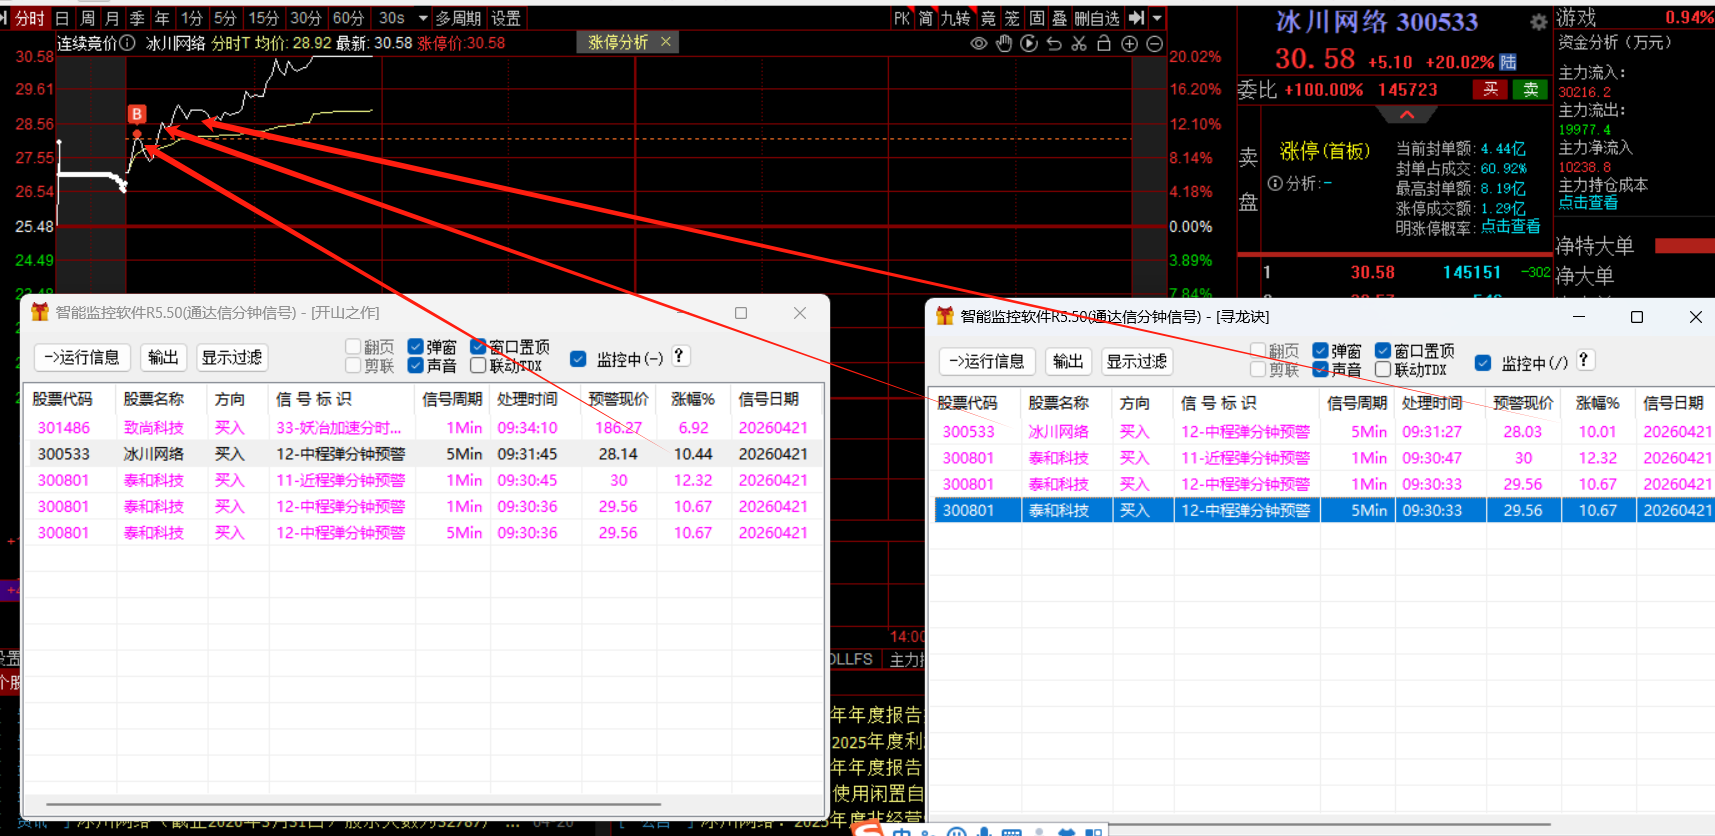Click the 九转 toolbar item
Viewport: 1715px width, 836px height.
955,18
